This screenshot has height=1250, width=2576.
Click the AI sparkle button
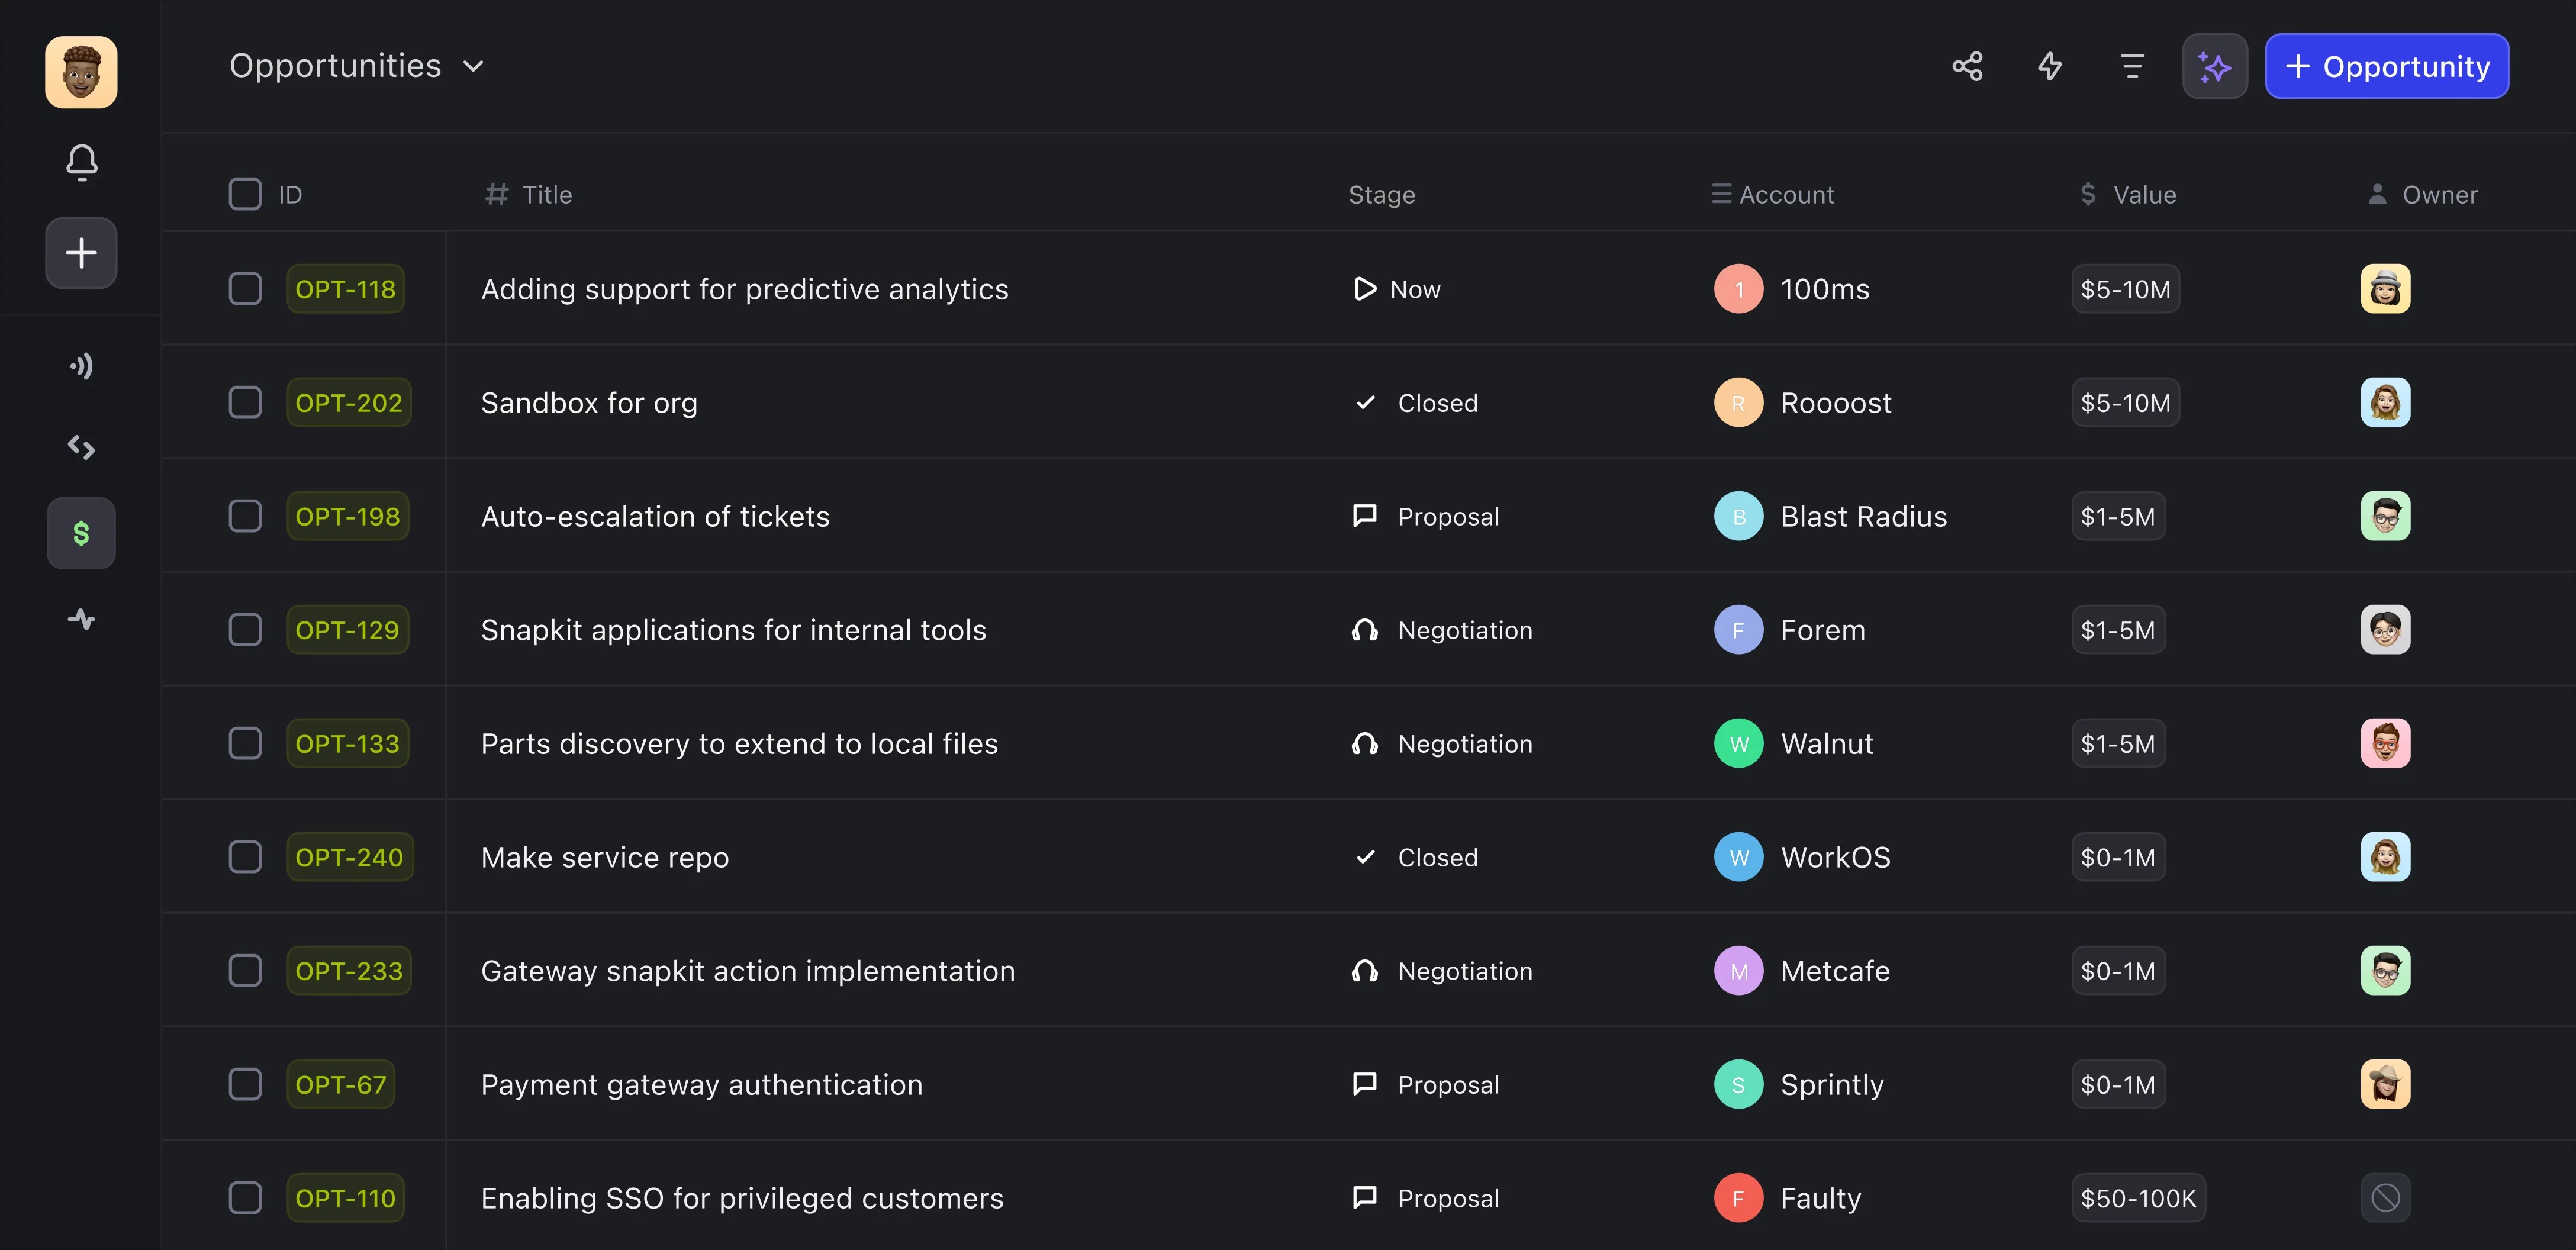coord(2214,66)
